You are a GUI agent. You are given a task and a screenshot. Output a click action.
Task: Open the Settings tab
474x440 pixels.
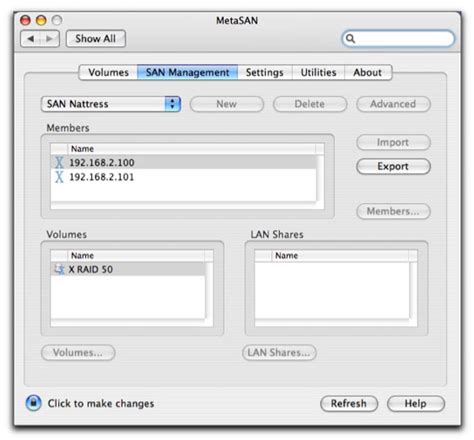[265, 72]
